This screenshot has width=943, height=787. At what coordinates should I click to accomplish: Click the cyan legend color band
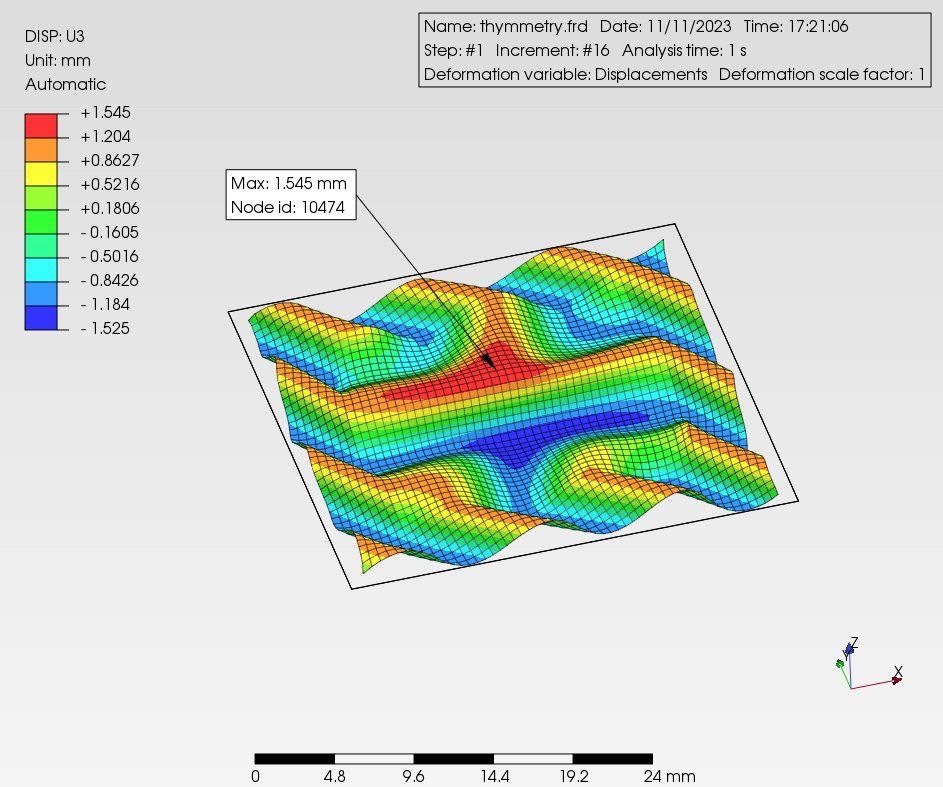click(x=41, y=269)
